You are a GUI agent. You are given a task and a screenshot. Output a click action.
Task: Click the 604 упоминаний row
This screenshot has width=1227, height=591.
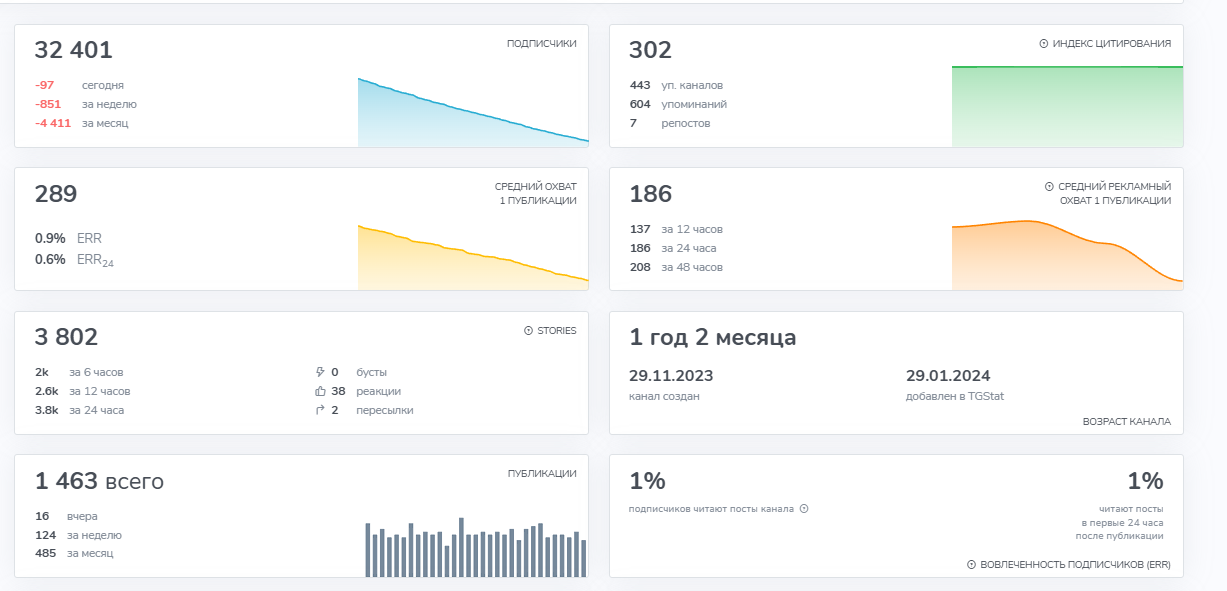click(678, 104)
